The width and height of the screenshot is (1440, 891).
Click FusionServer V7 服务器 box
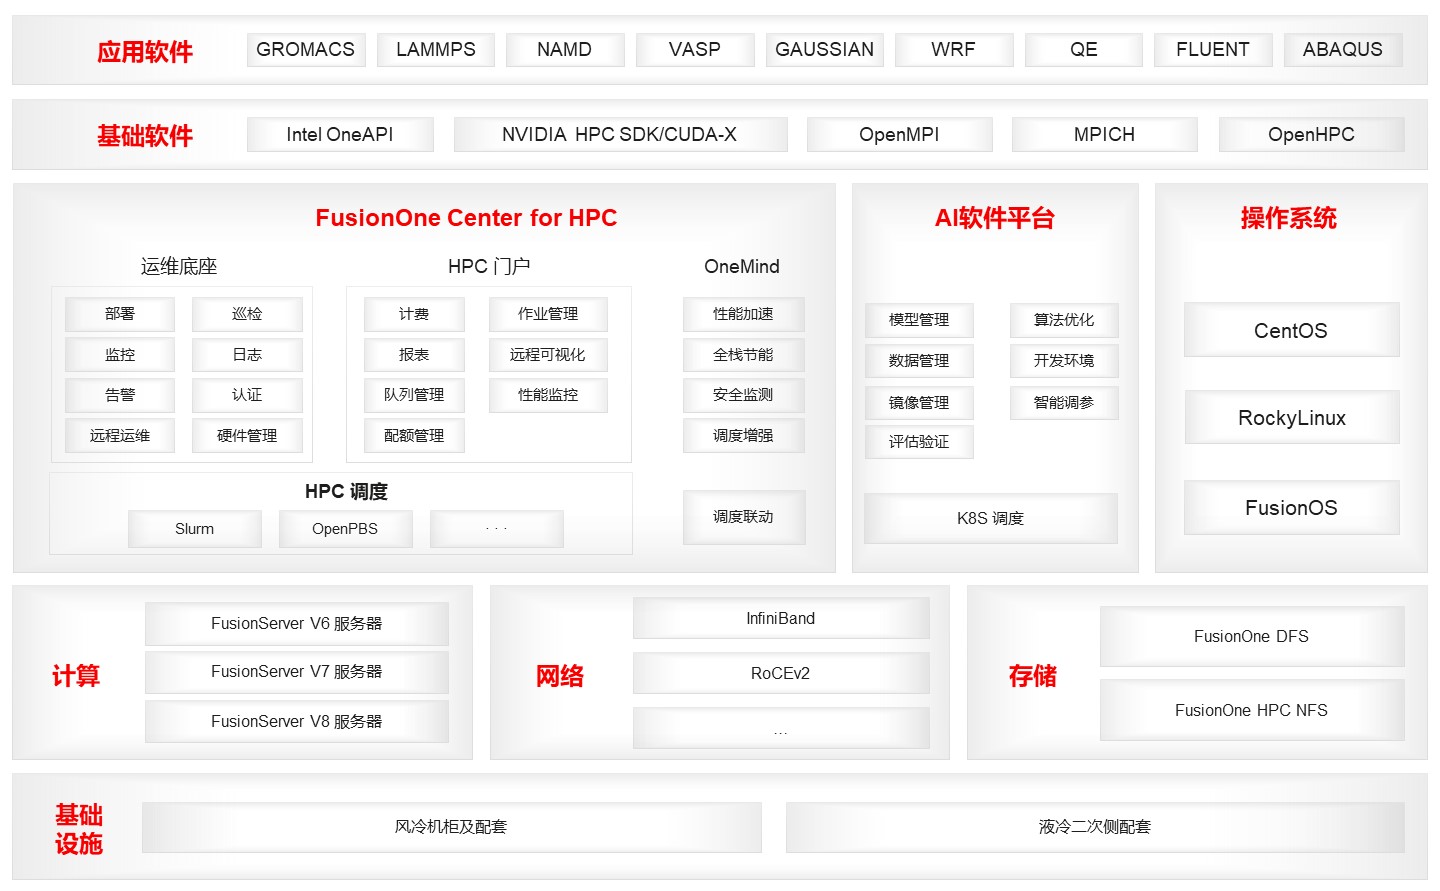(x=297, y=673)
